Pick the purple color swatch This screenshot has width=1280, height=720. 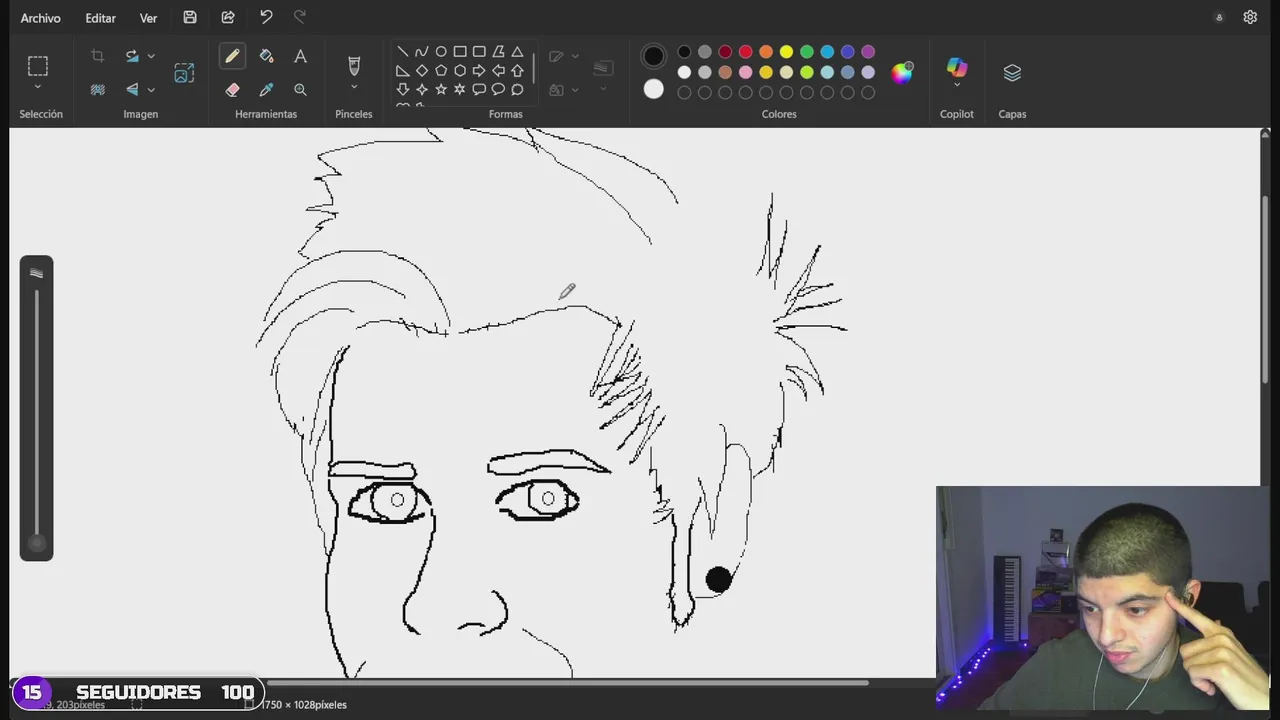pos(868,52)
